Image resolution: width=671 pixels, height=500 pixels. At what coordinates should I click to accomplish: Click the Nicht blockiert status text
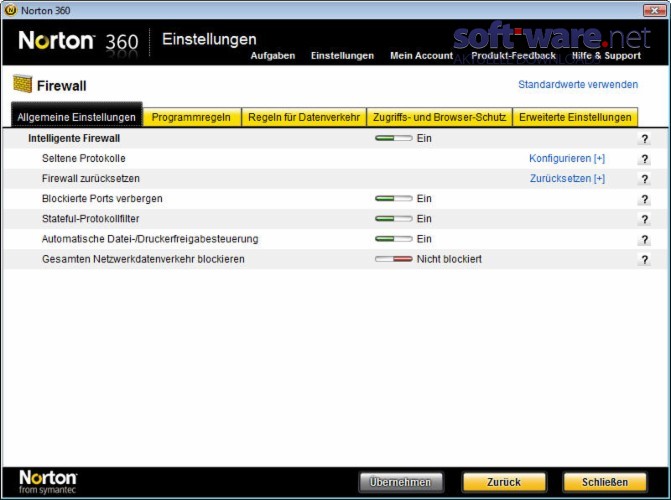tap(449, 259)
